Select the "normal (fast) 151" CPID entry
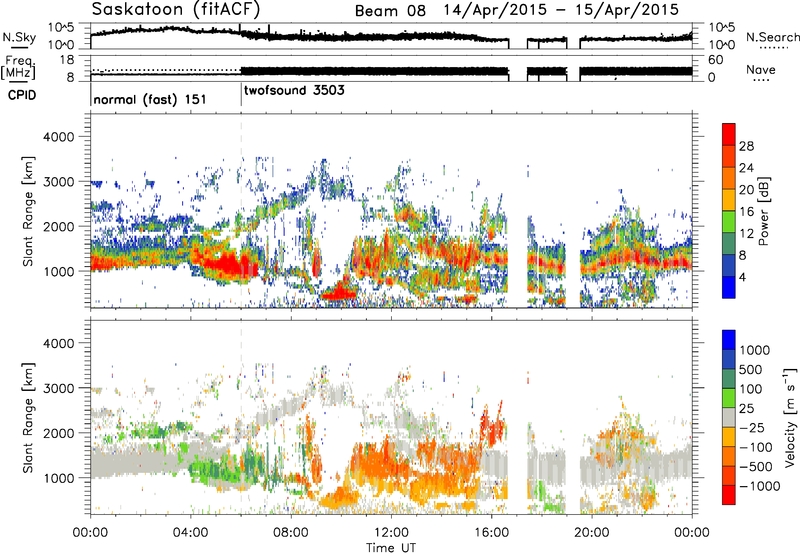800x554 pixels. tap(149, 99)
